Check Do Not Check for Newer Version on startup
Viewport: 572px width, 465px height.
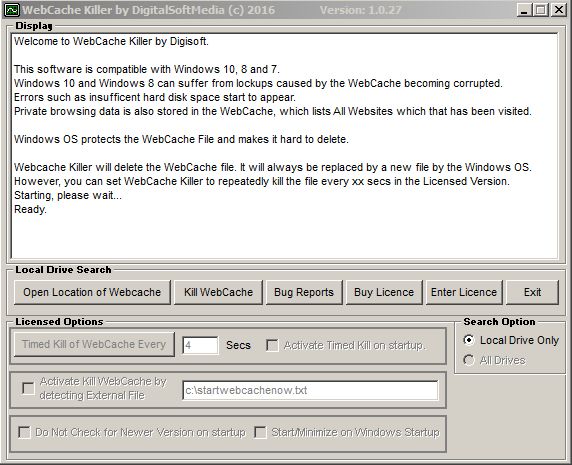[24, 433]
